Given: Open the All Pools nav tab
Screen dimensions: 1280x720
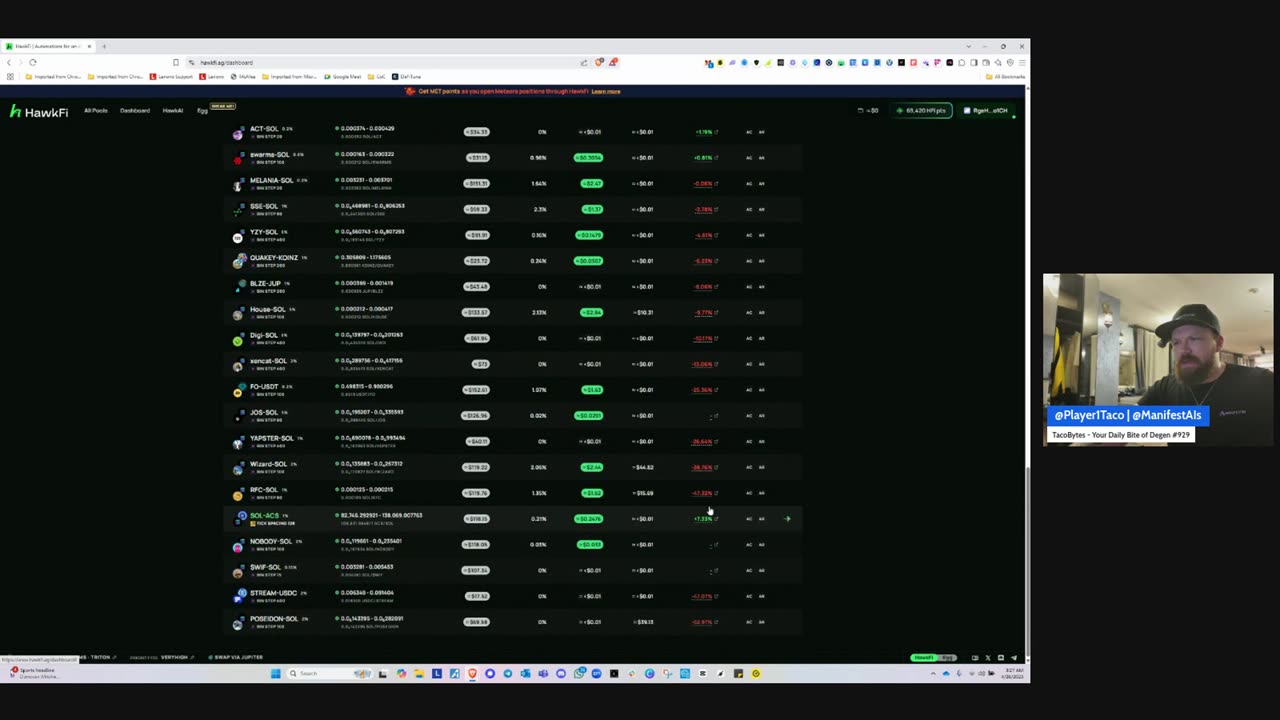Looking at the screenshot, I should [96, 110].
